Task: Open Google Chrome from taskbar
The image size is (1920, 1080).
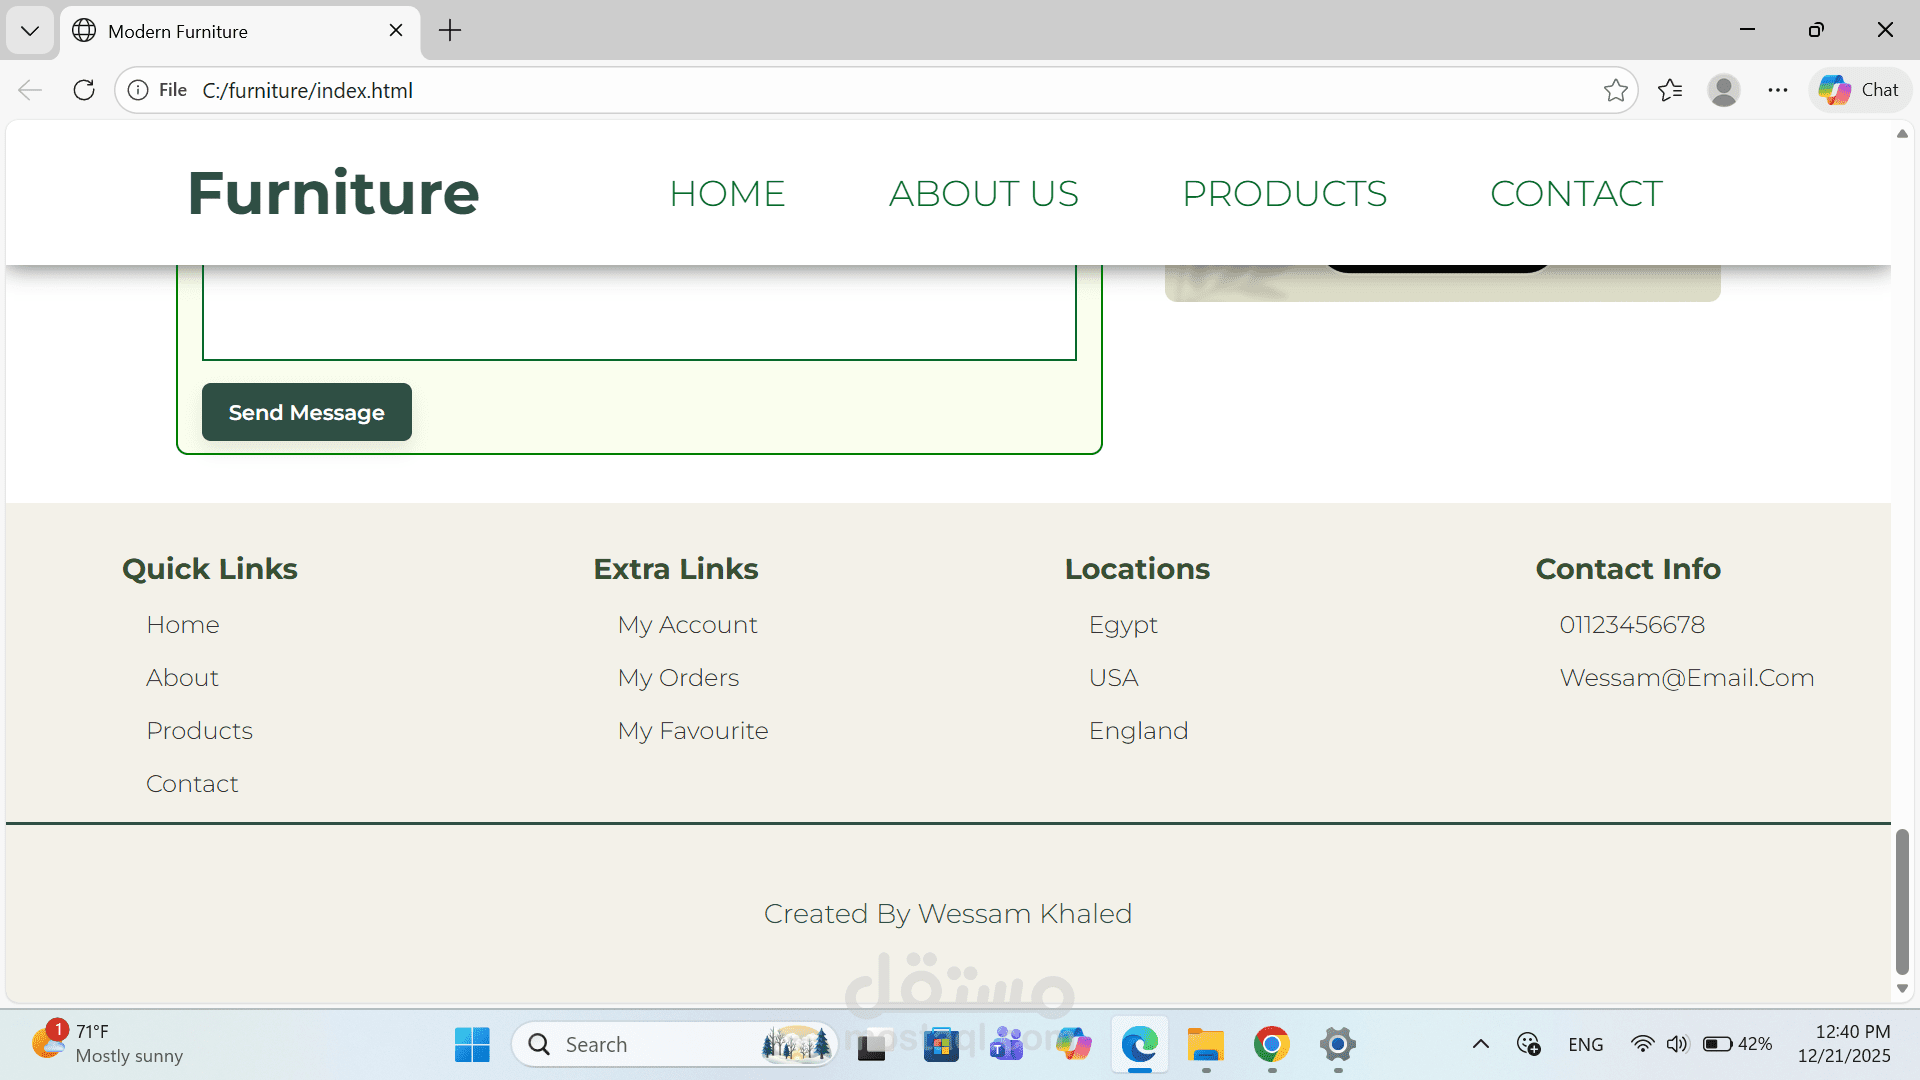Action: pos(1271,1045)
